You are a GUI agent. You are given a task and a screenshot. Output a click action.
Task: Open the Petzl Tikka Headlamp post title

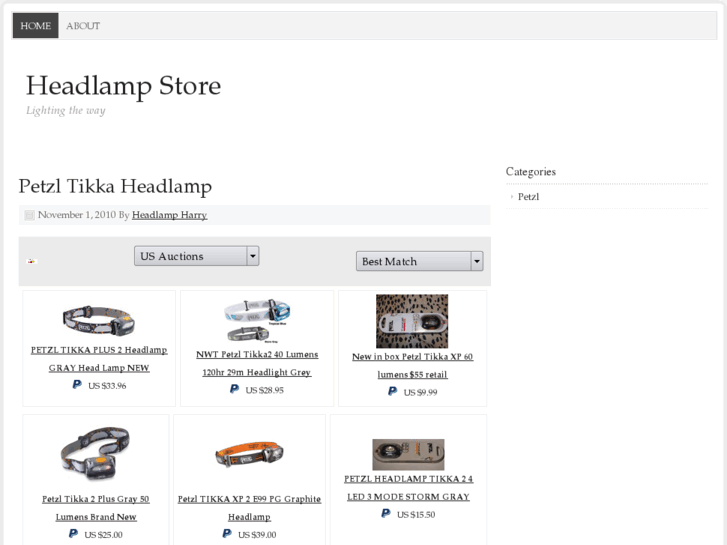tap(115, 186)
